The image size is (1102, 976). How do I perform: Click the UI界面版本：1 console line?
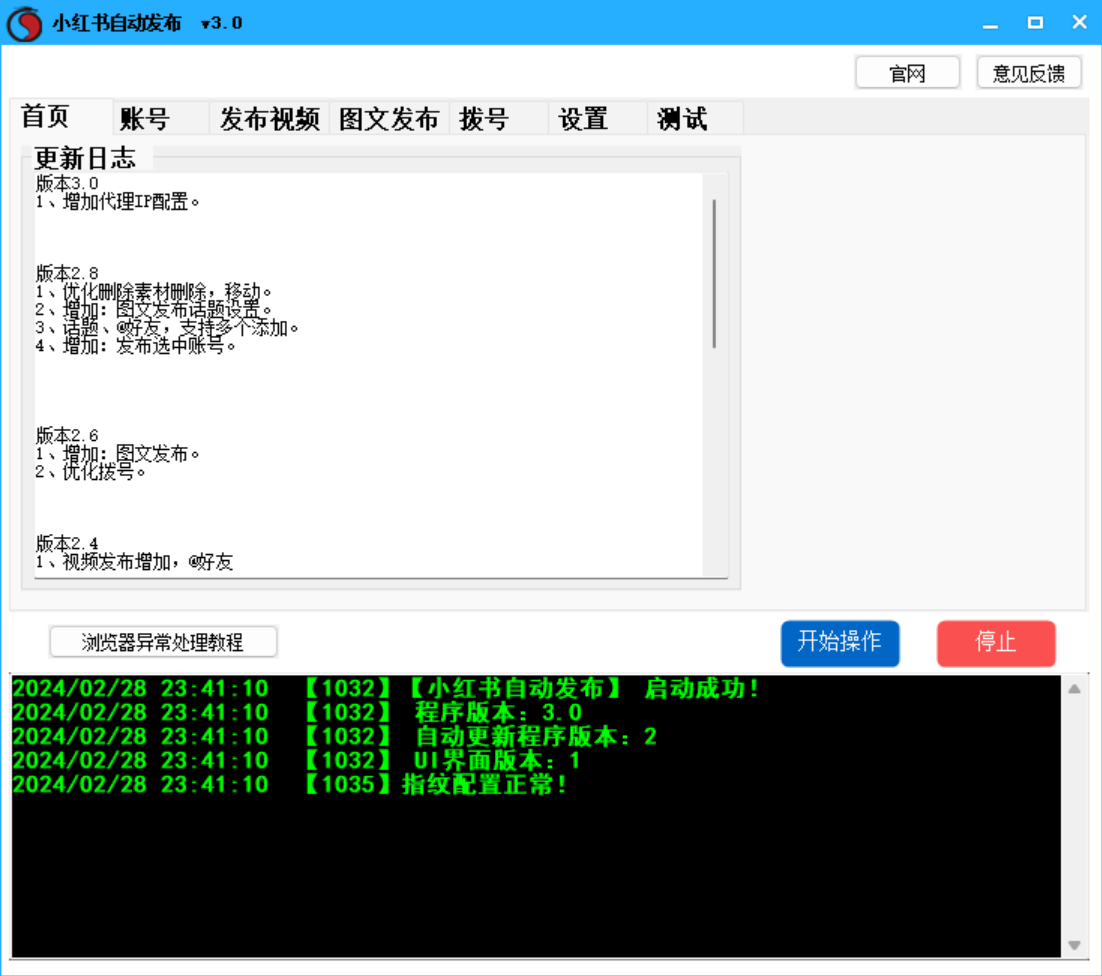click(297, 760)
